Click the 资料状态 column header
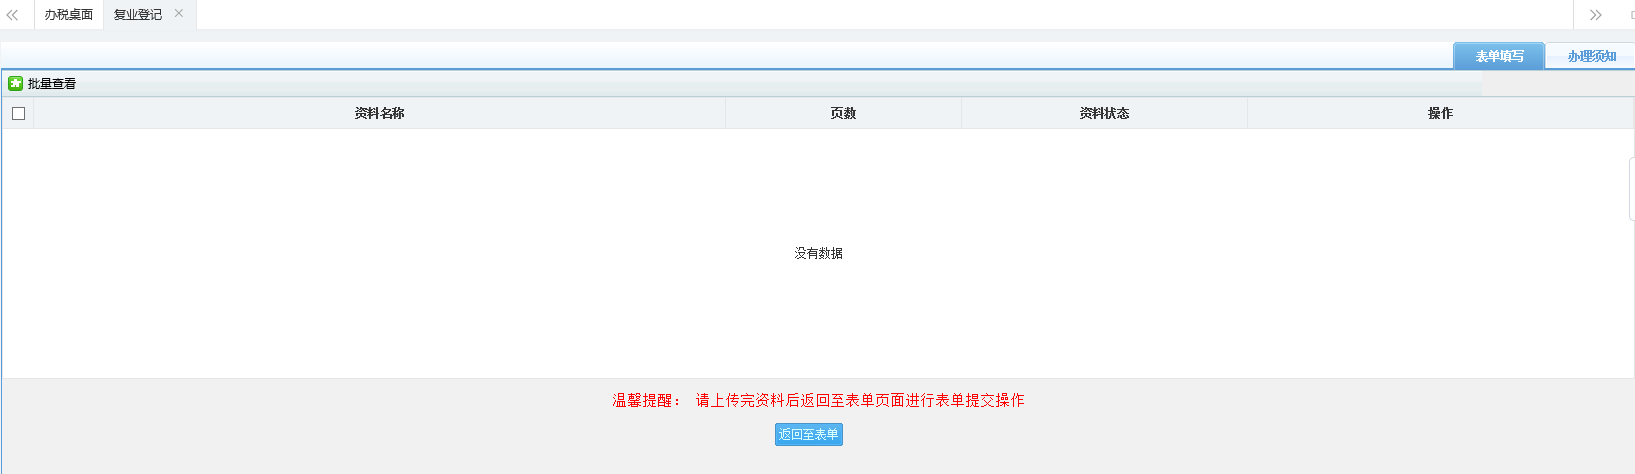 pos(1104,113)
